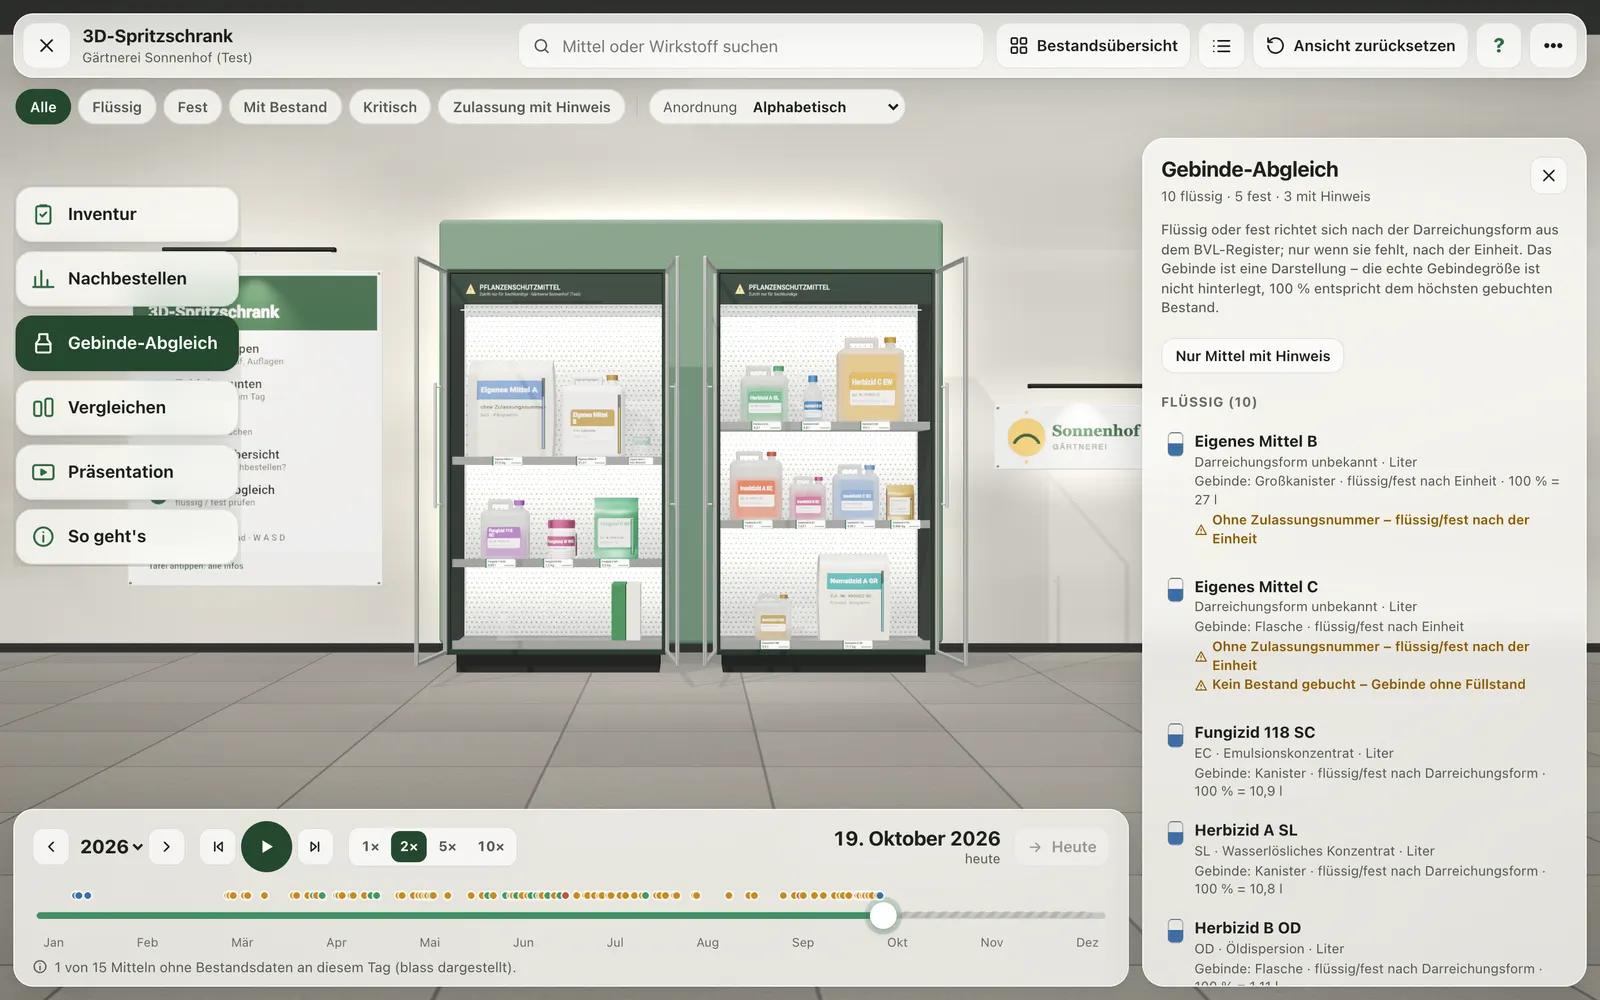1600x1000 pixels.
Task: Go to previous year with left chevron
Action: [x=51, y=847]
